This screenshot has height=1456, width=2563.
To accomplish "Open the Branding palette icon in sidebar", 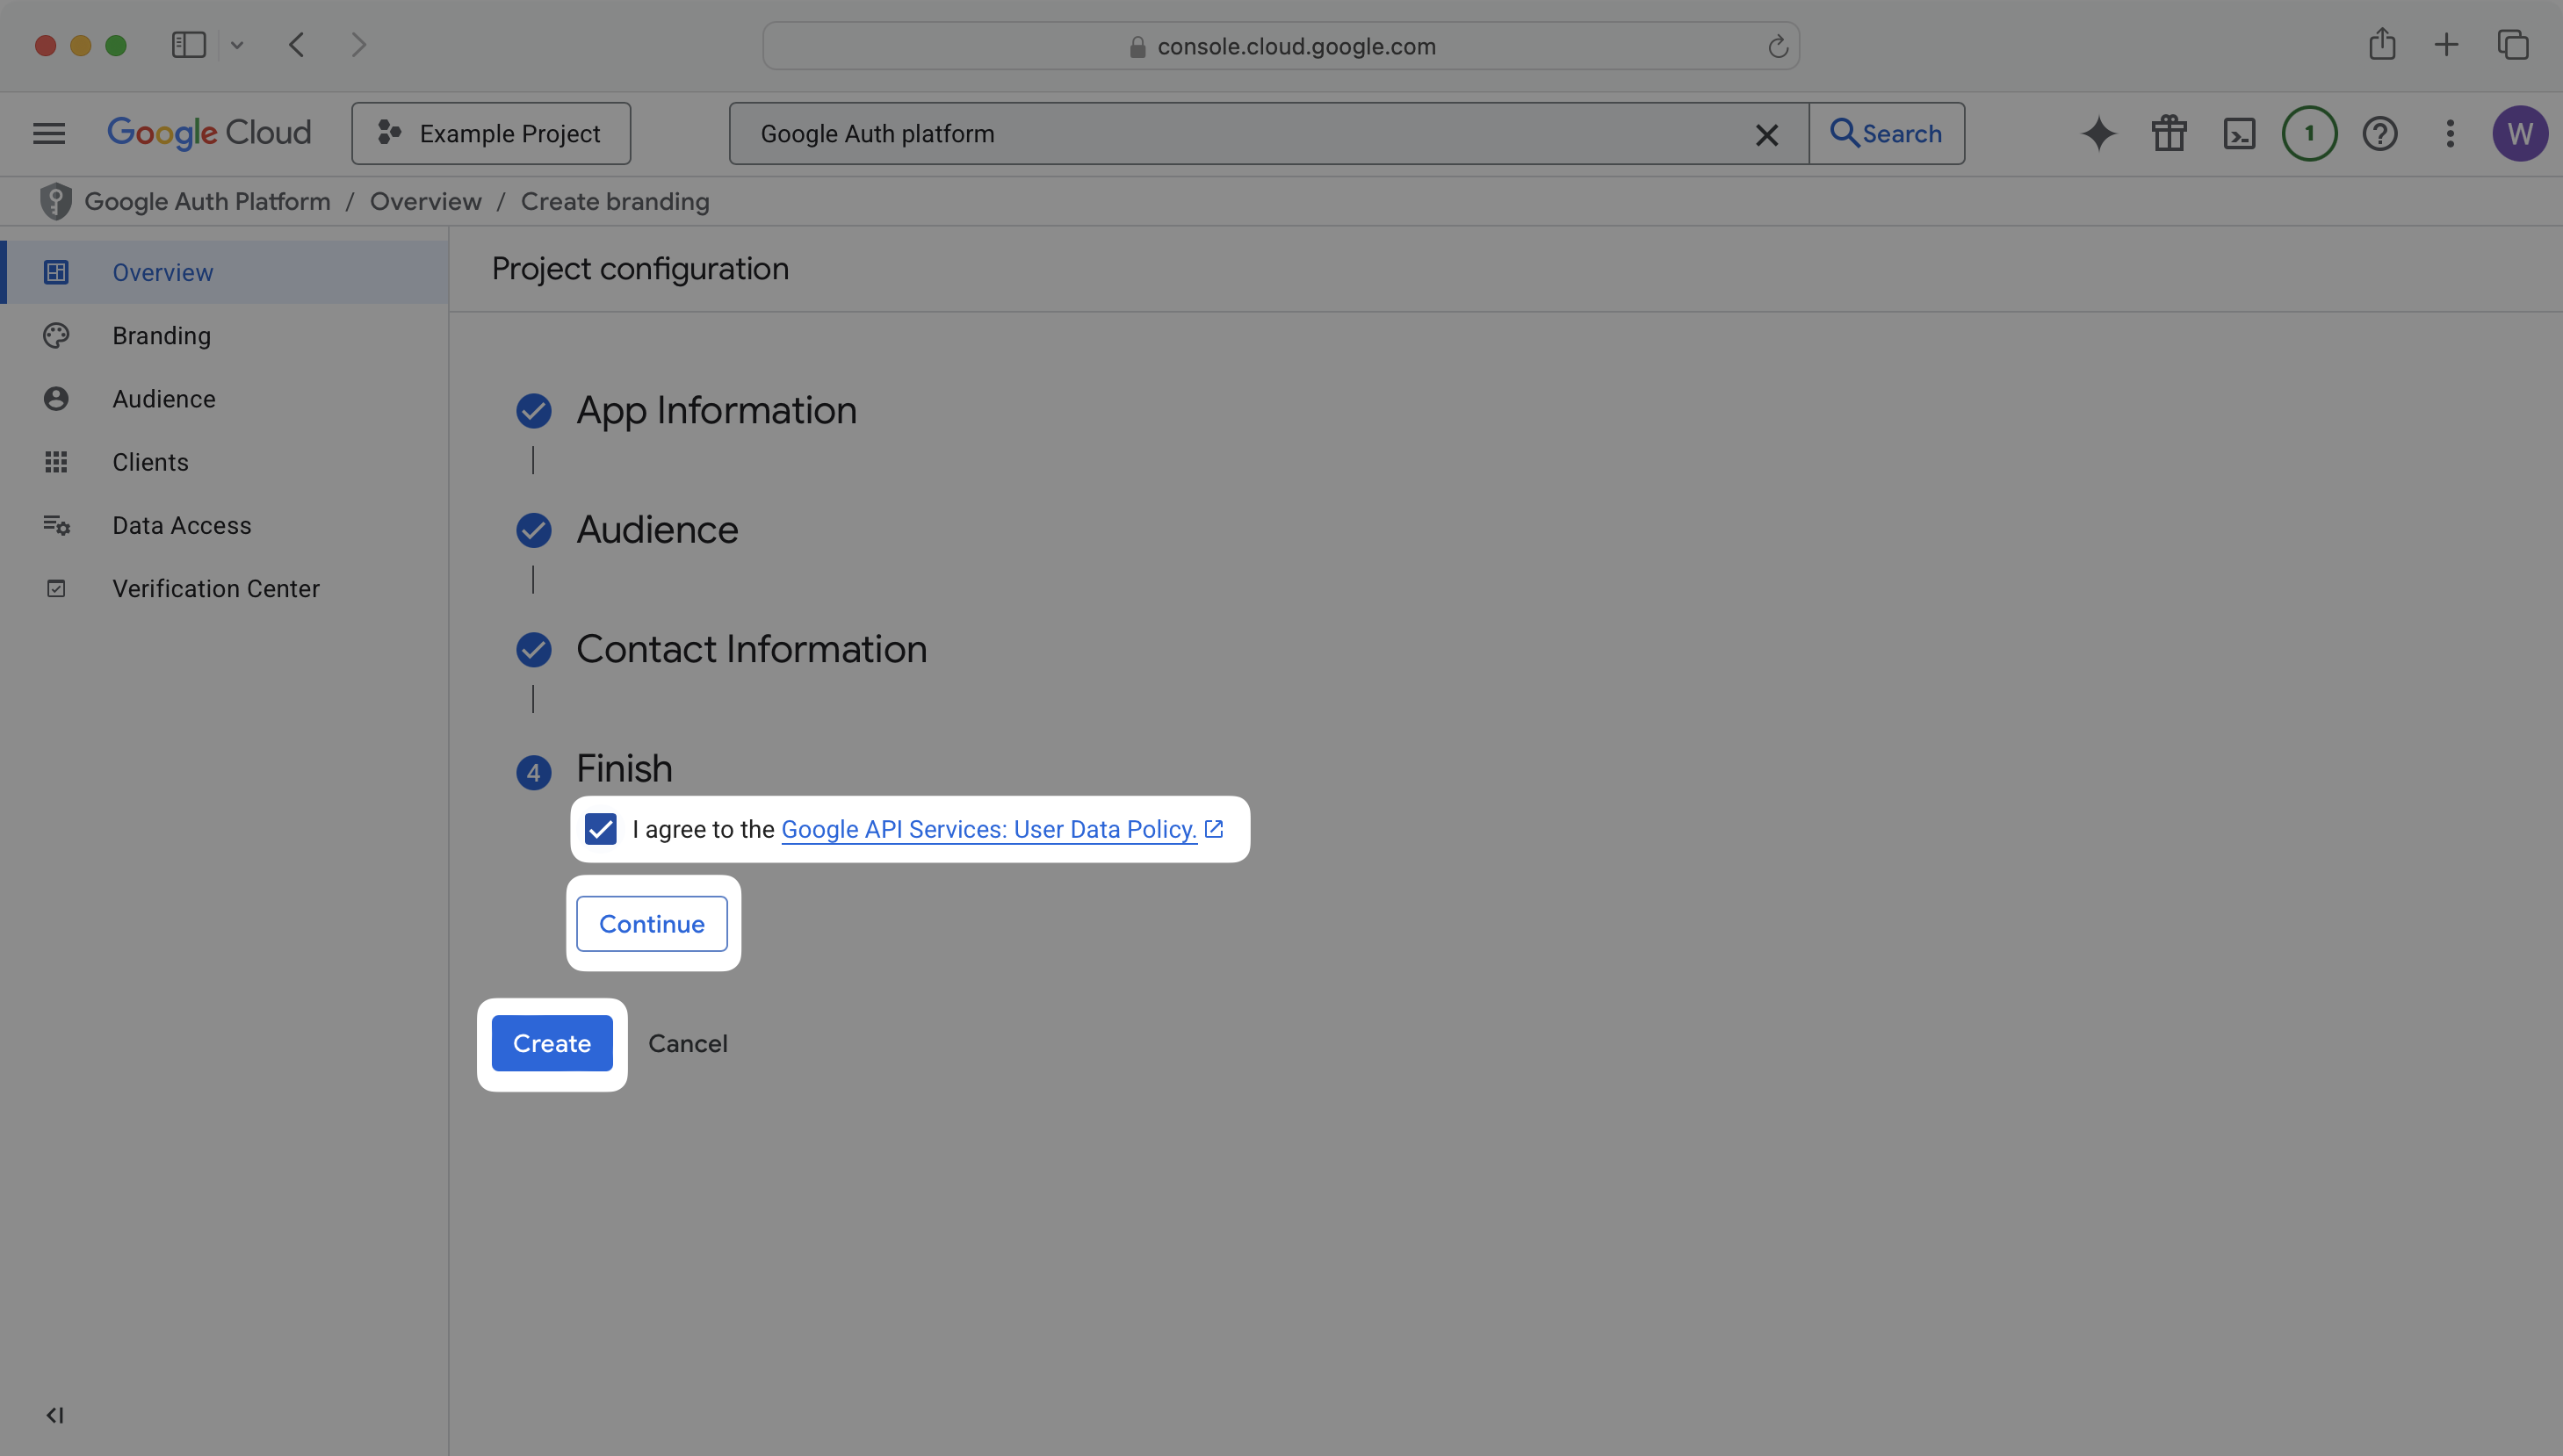I will [55, 335].
